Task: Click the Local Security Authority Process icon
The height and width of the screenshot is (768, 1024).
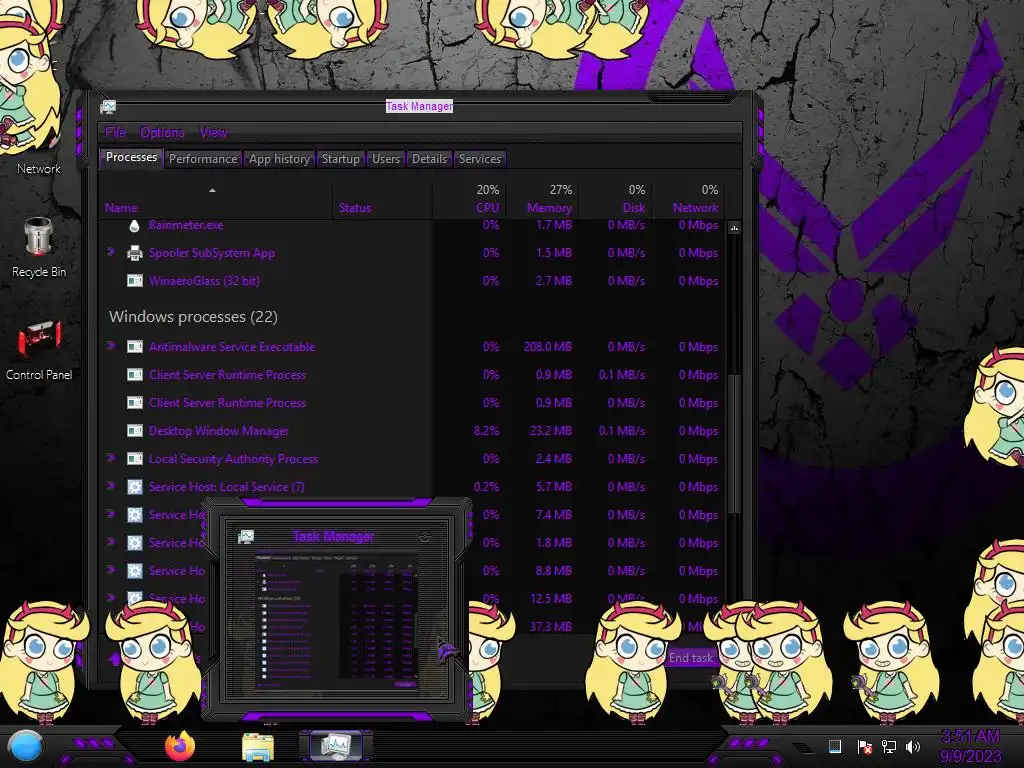Action: point(135,459)
